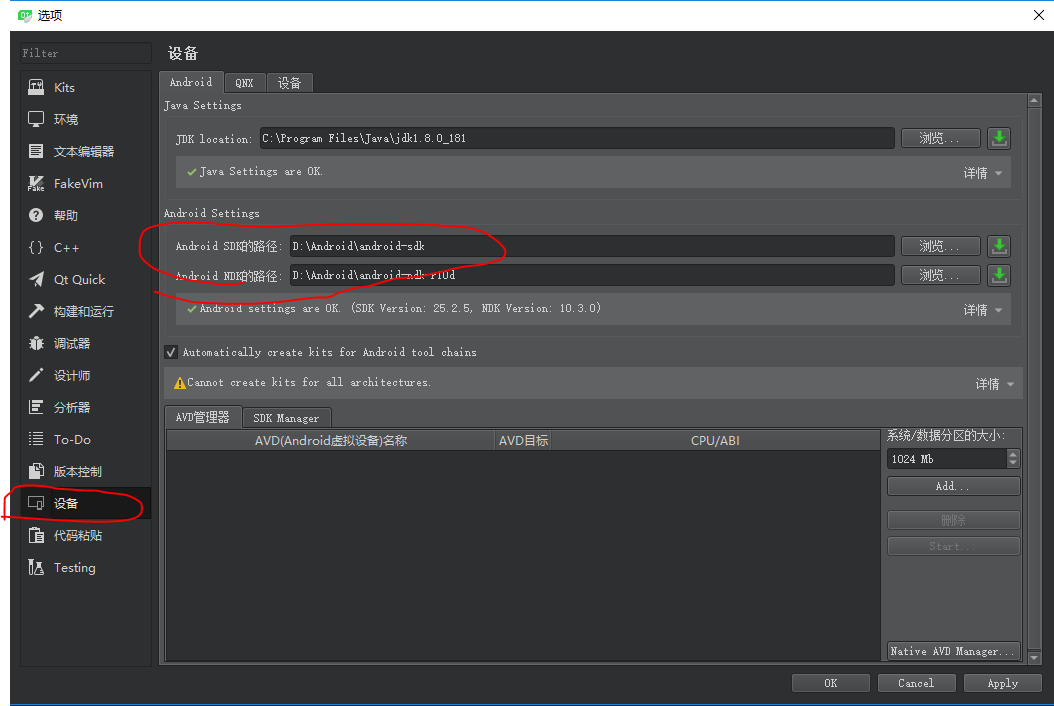Switch to the QNX tab
Image resolution: width=1054 pixels, height=706 pixels.
point(244,82)
